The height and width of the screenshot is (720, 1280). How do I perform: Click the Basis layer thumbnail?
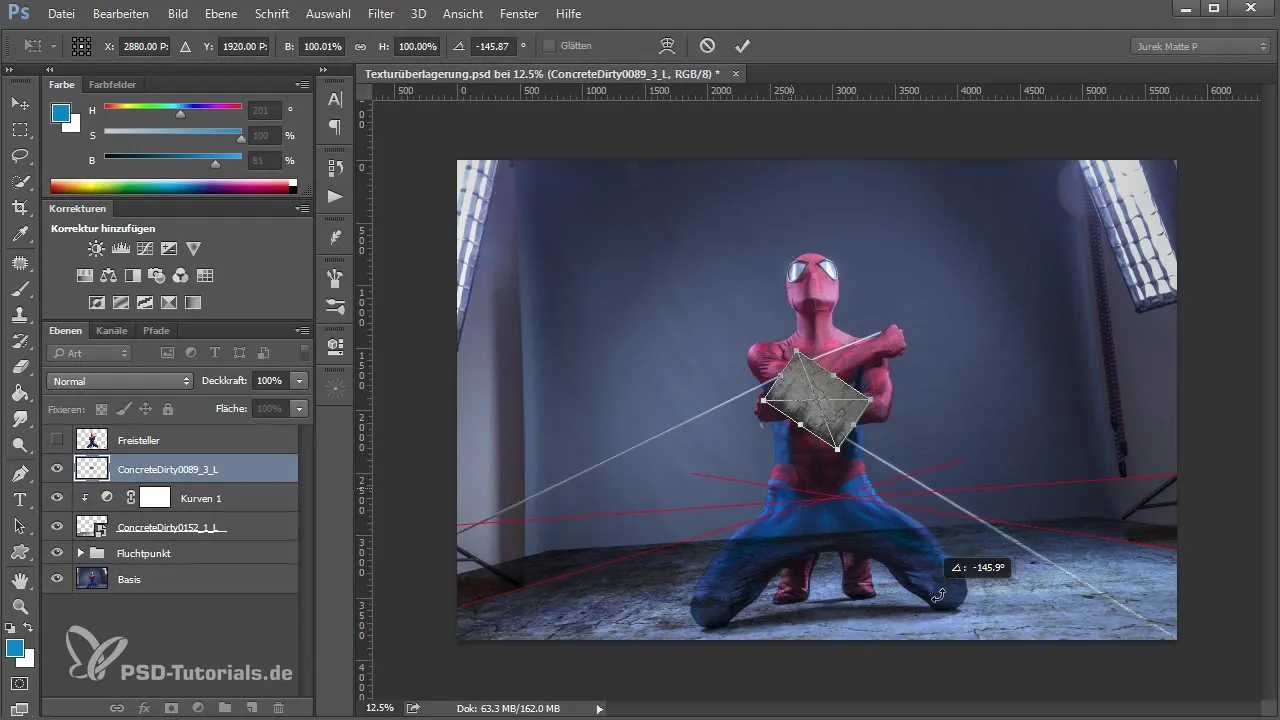(x=92, y=579)
